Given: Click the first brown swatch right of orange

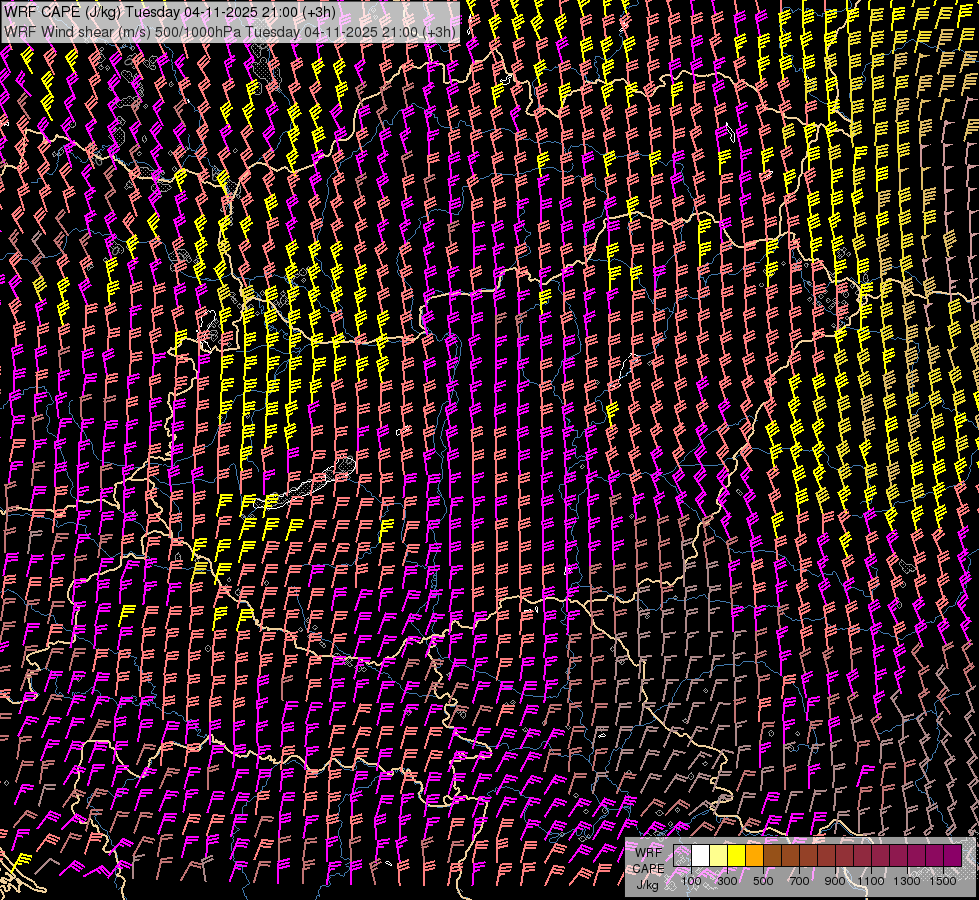Looking at the screenshot, I should 772,855.
